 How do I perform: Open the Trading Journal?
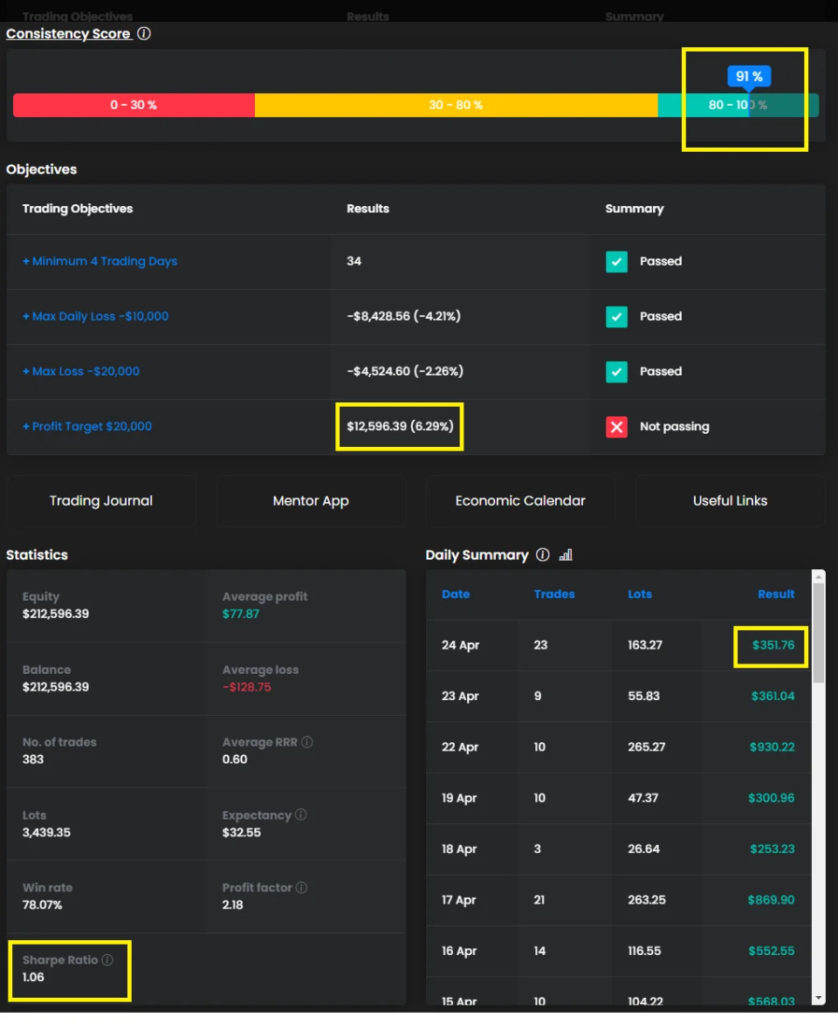[x=101, y=501]
